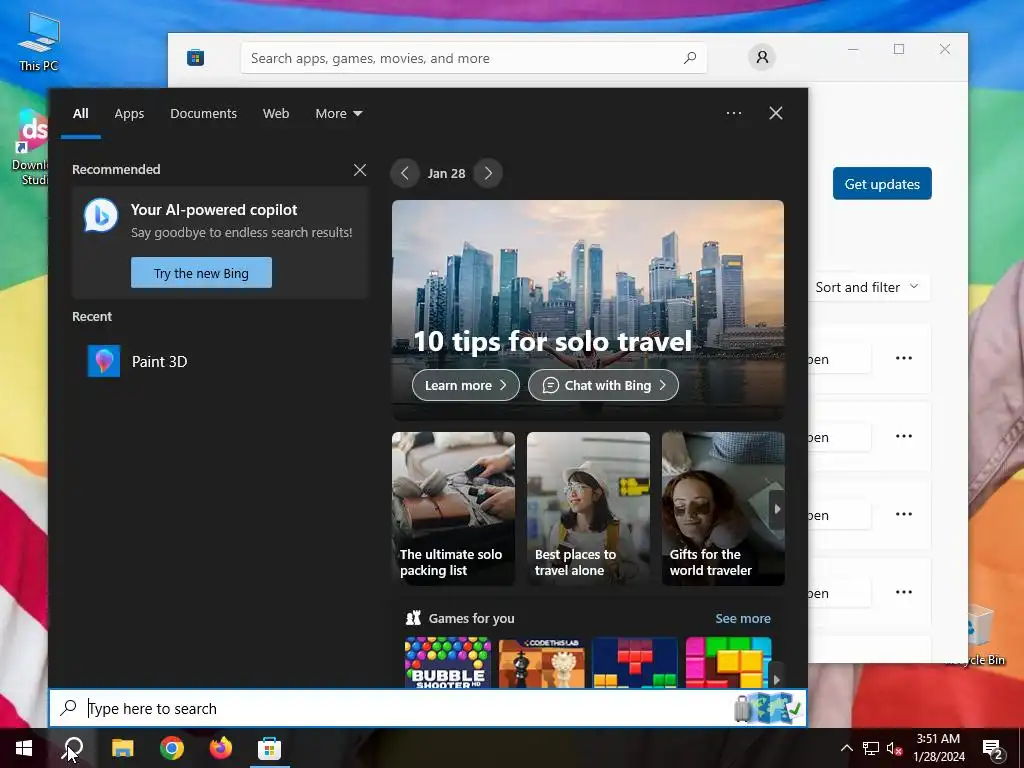
Task: Open the Windows Start menu
Action: 24,748
